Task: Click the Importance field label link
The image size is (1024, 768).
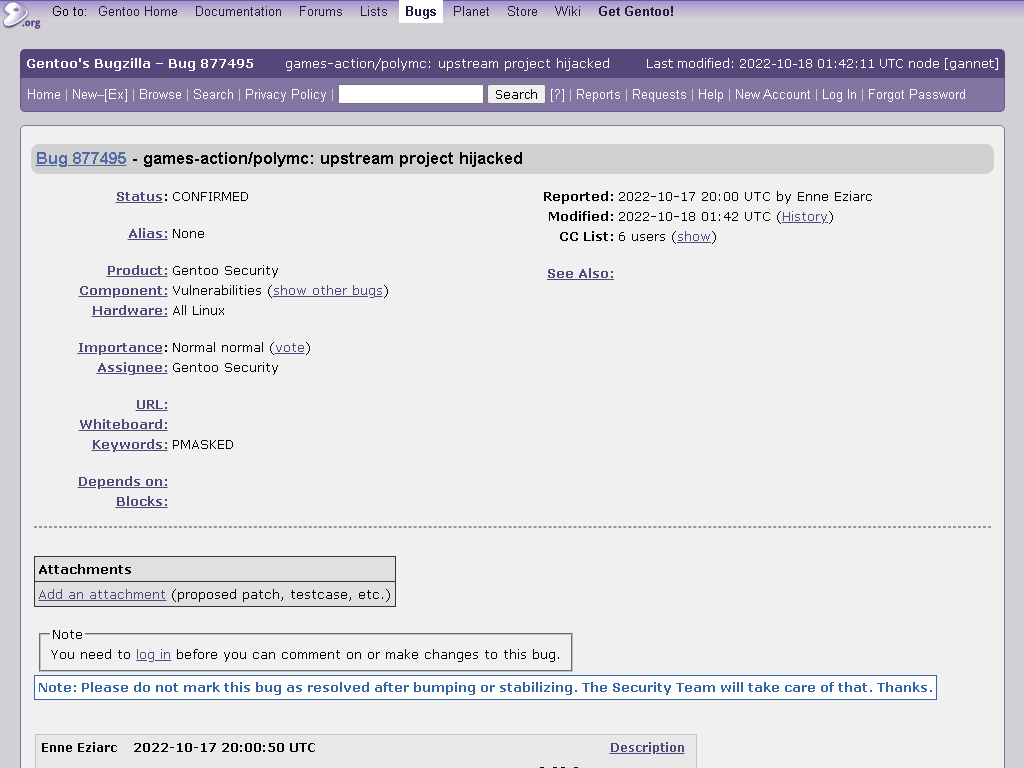Action: tap(120, 347)
